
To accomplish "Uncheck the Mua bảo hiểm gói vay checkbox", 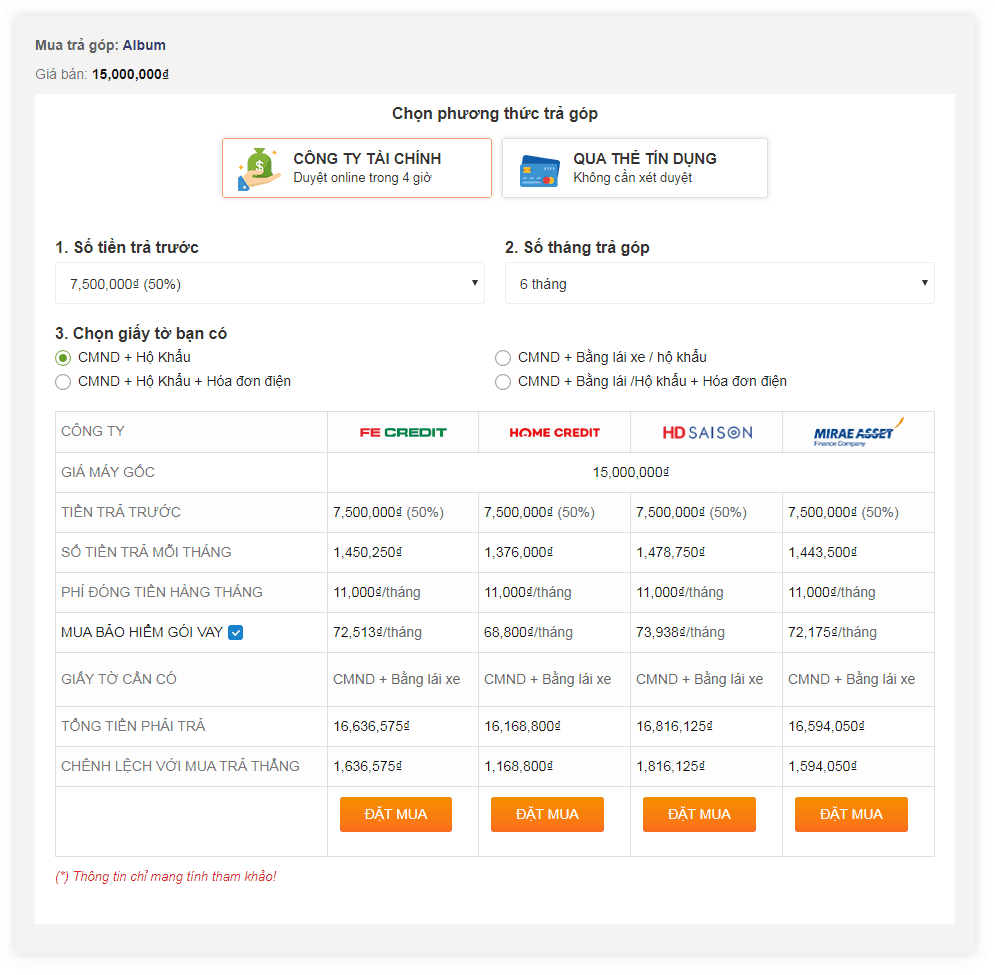I will 235,632.
